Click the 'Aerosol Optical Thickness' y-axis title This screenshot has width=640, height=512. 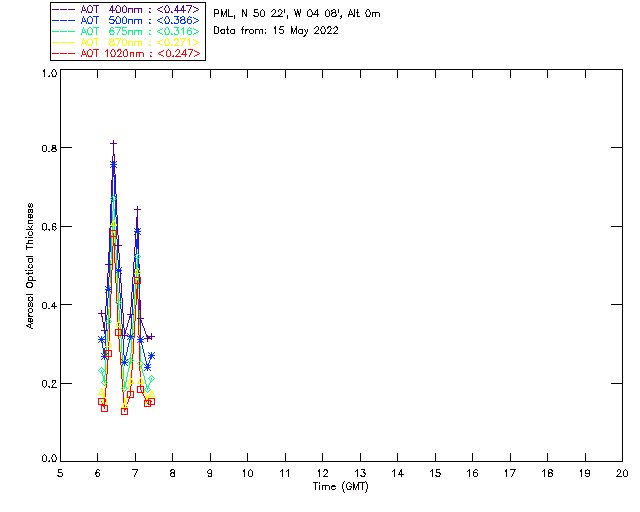(x=31, y=266)
